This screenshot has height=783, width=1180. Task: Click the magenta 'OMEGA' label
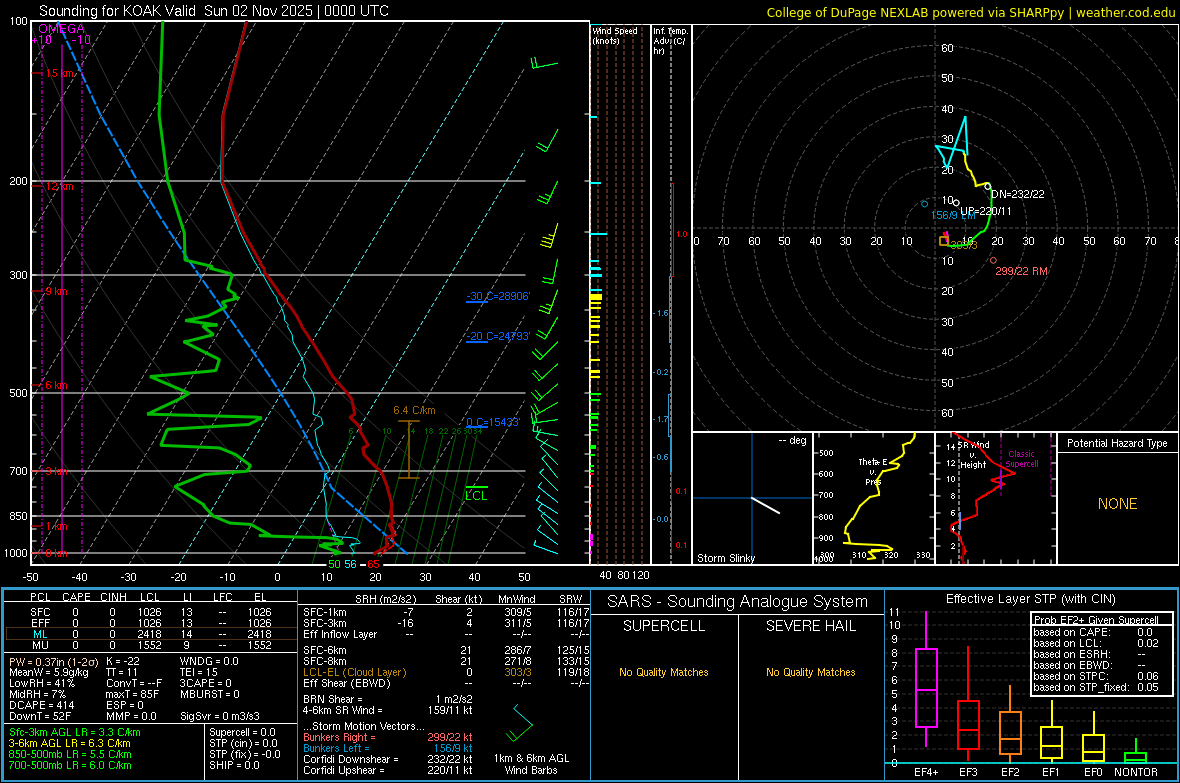(62, 29)
